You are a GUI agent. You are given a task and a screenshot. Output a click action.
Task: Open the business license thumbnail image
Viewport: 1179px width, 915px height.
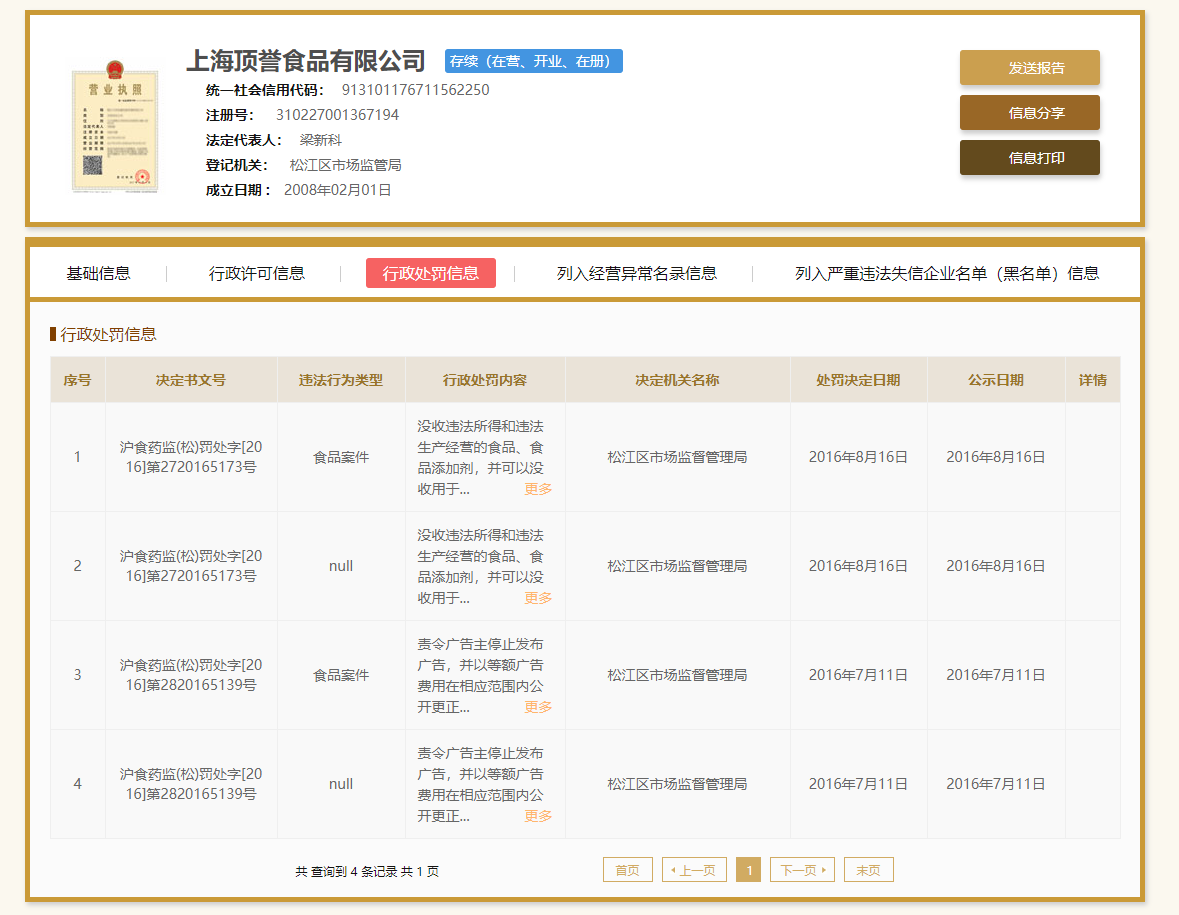[x=115, y=126]
